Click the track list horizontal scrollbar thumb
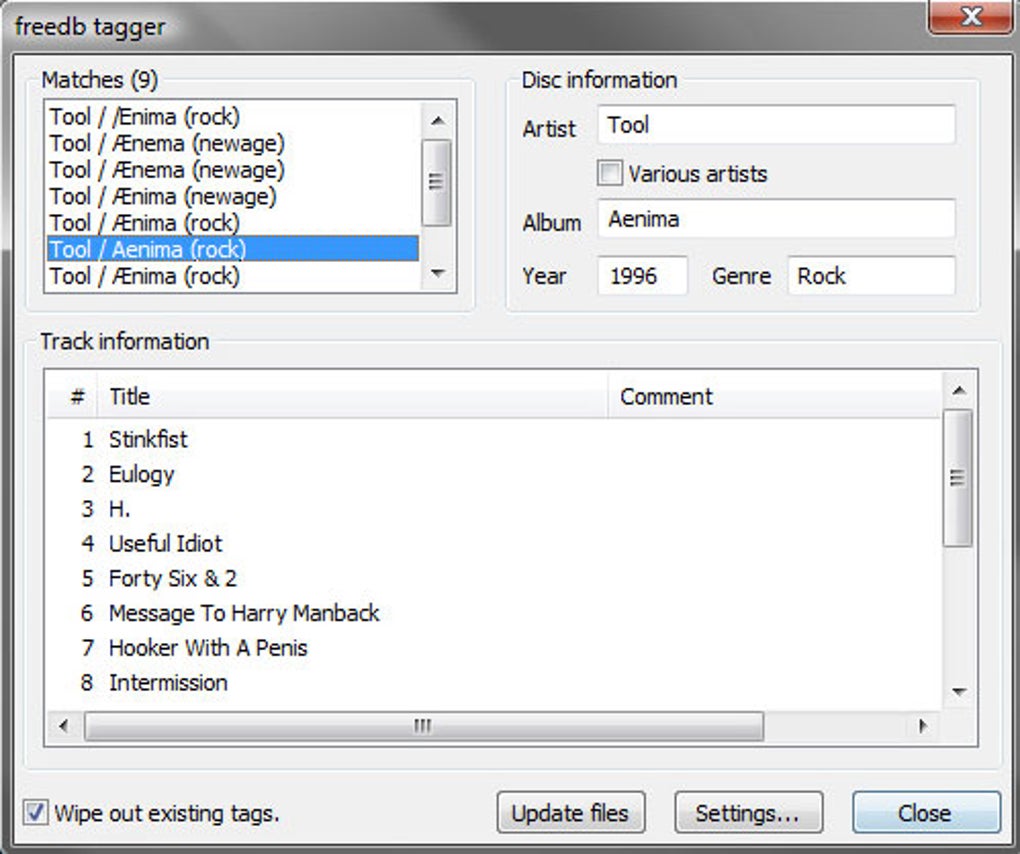This screenshot has height=854, width=1020. (423, 726)
